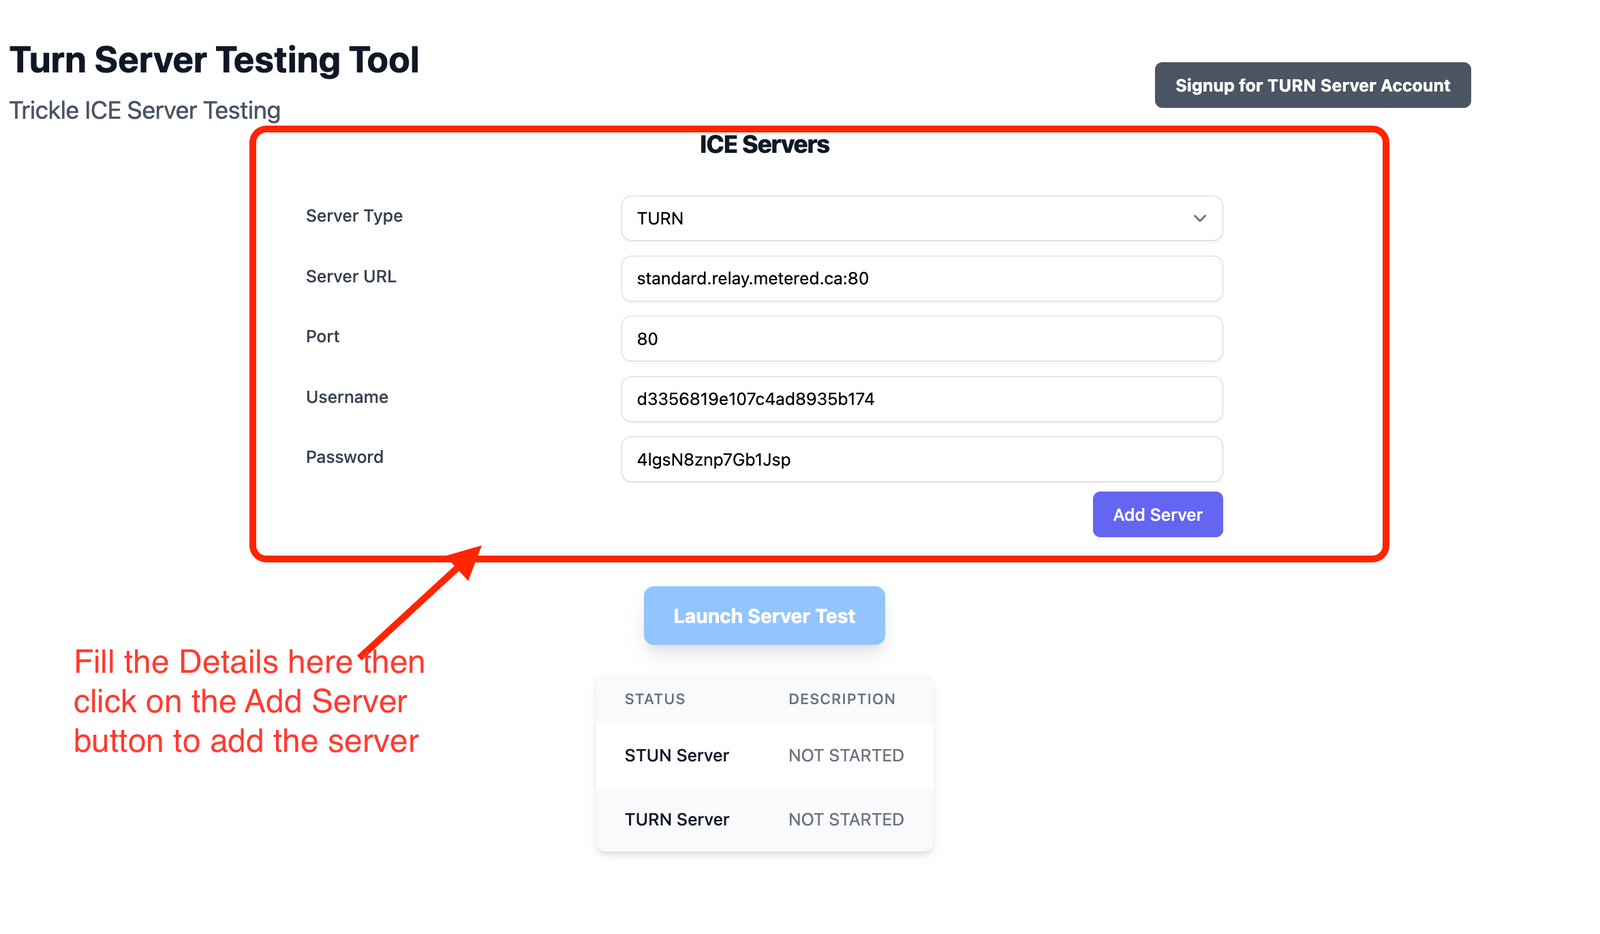Click Launch Server Test
1600x934 pixels.
(764, 615)
